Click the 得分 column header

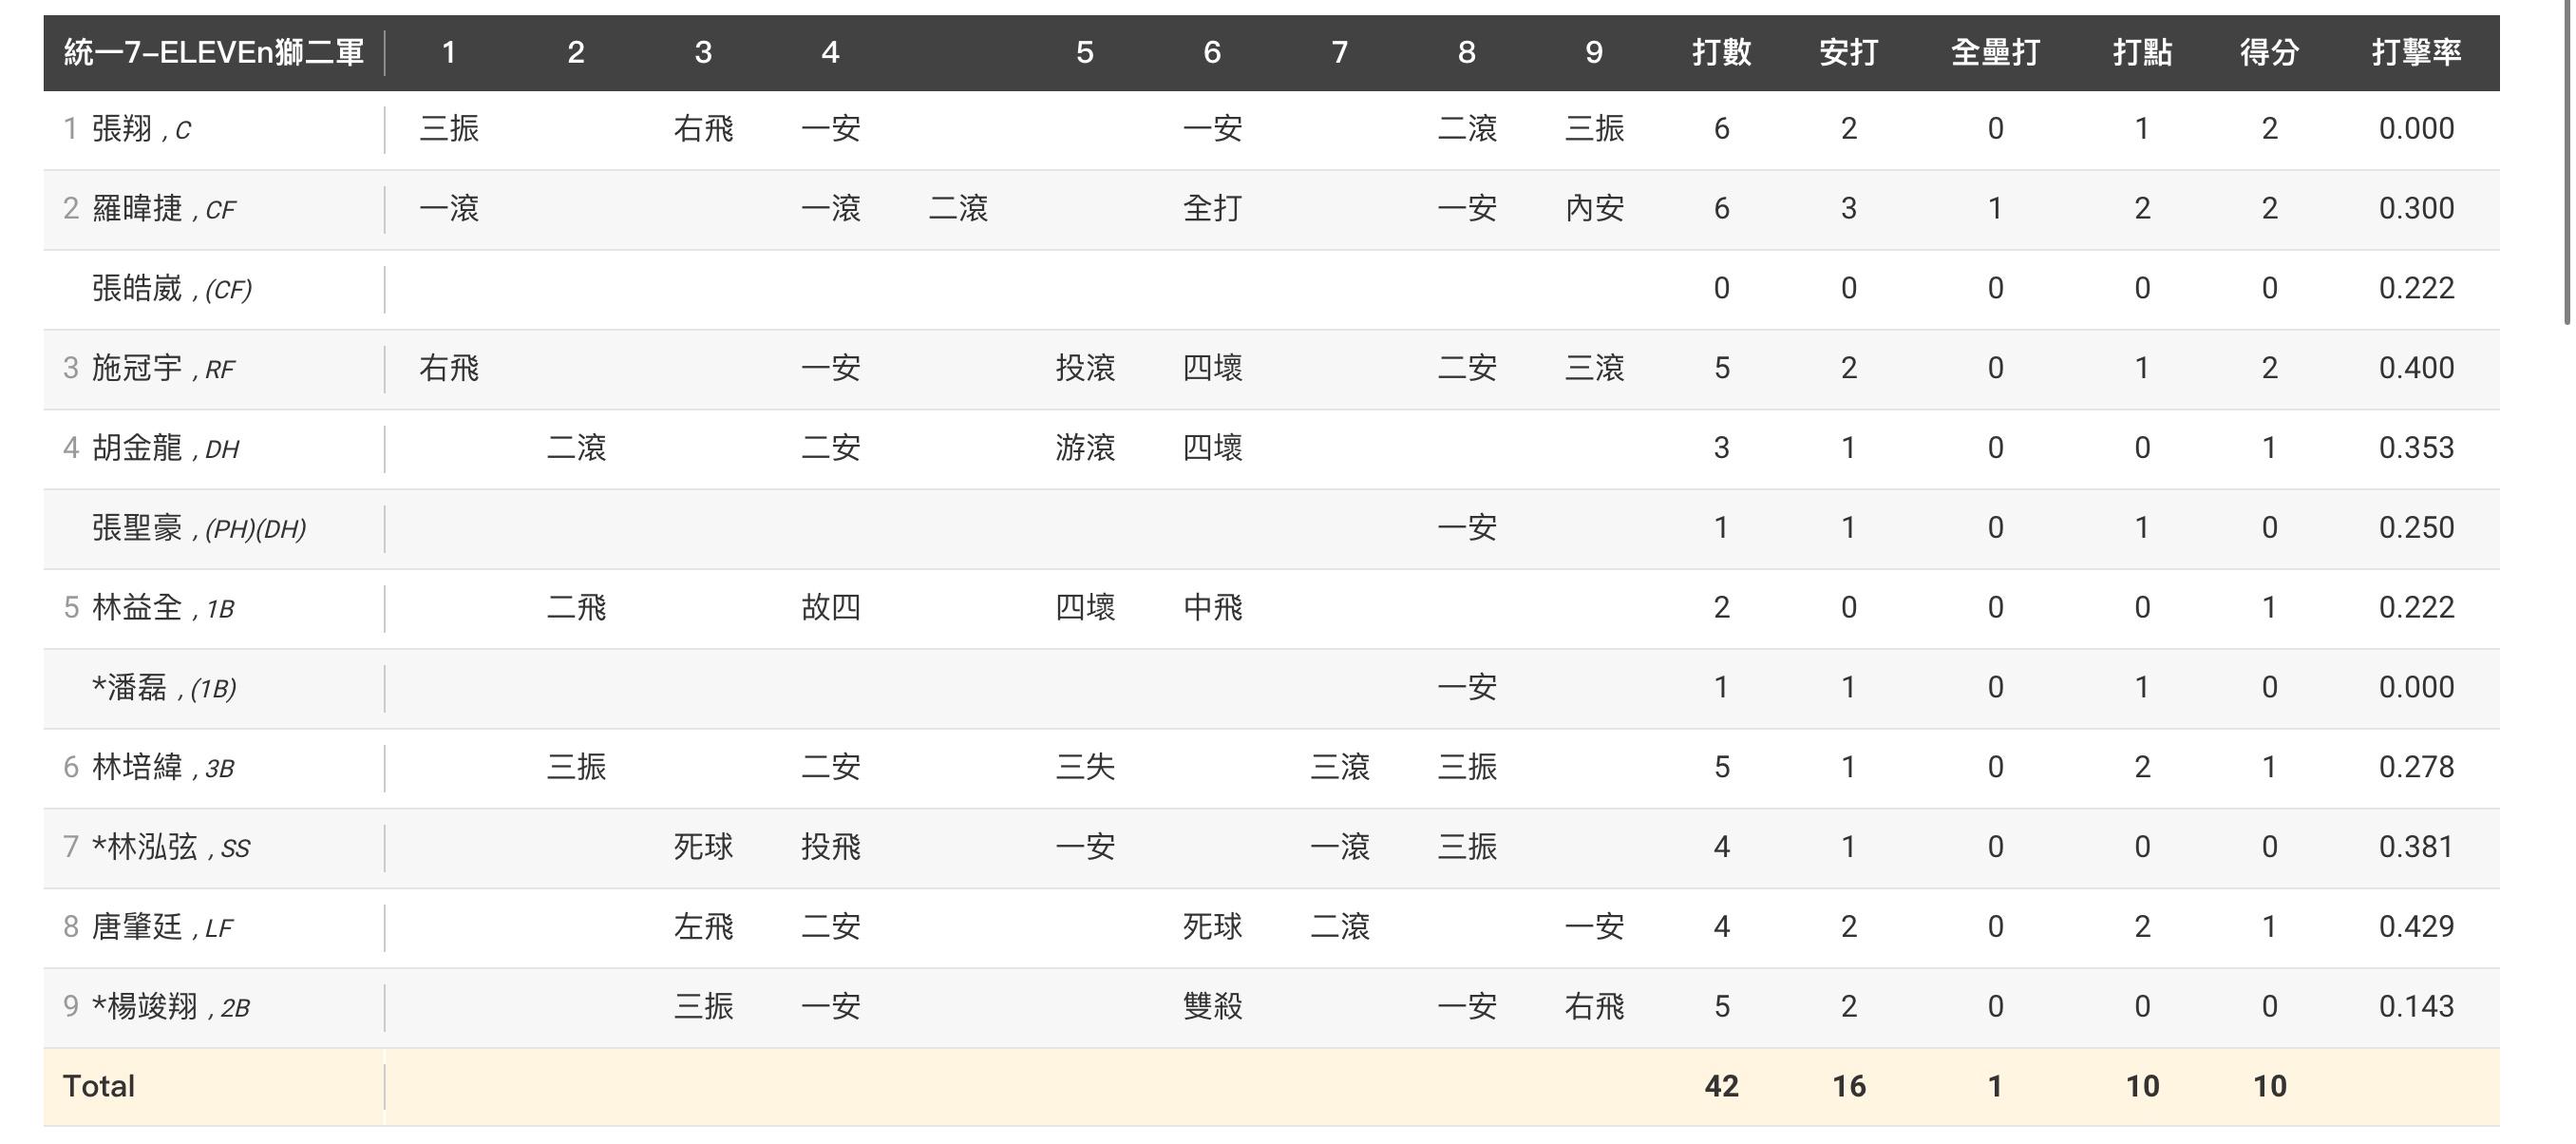[x=2268, y=52]
